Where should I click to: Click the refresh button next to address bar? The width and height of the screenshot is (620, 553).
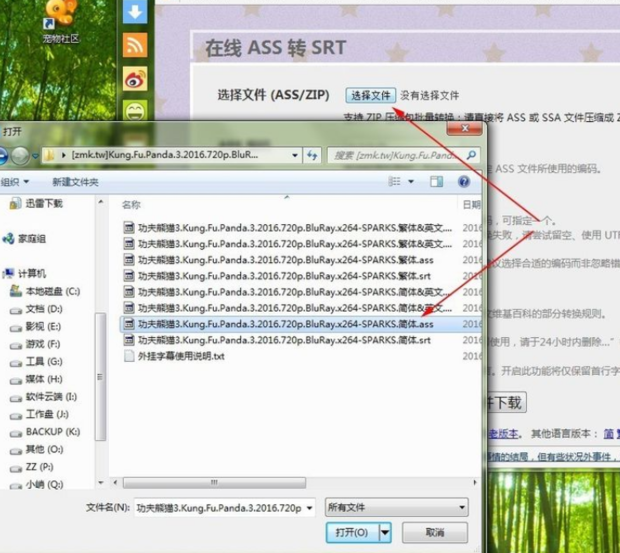point(312,155)
